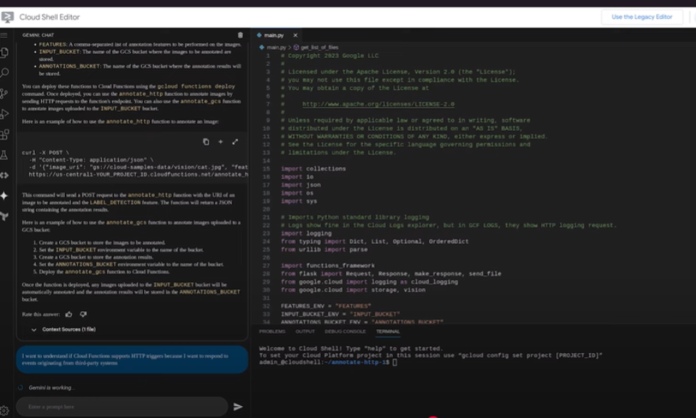The image size is (696, 418).
Task: Clear the Gemini chat with the trash icon
Action: tap(240, 35)
